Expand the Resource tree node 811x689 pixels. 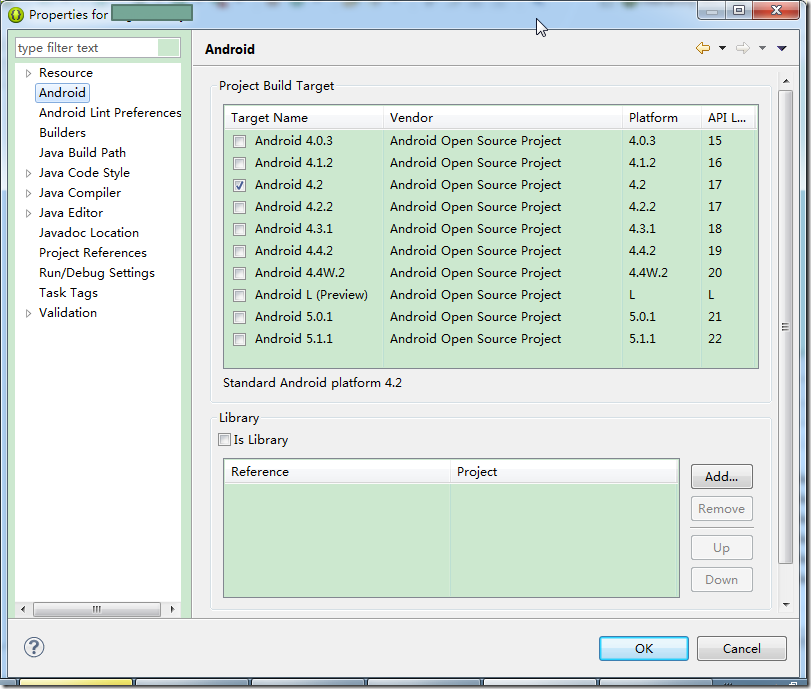(28, 73)
